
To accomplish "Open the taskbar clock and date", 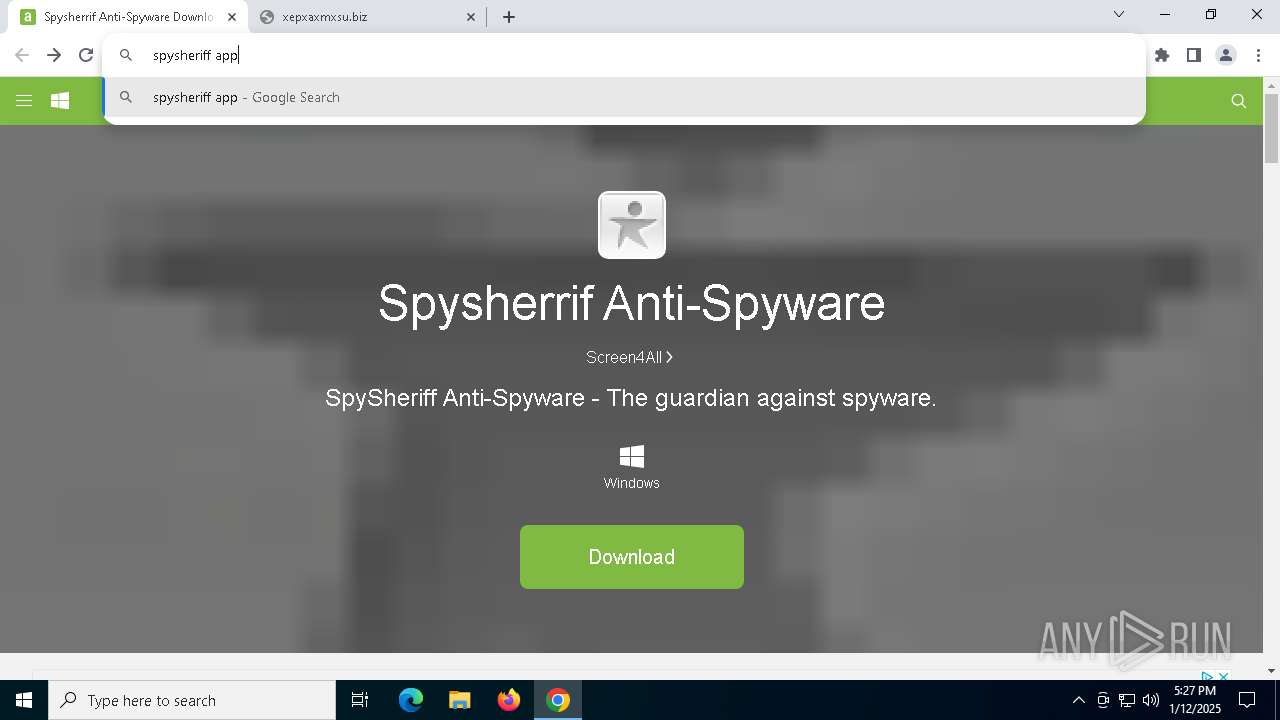I will pos(1195,700).
